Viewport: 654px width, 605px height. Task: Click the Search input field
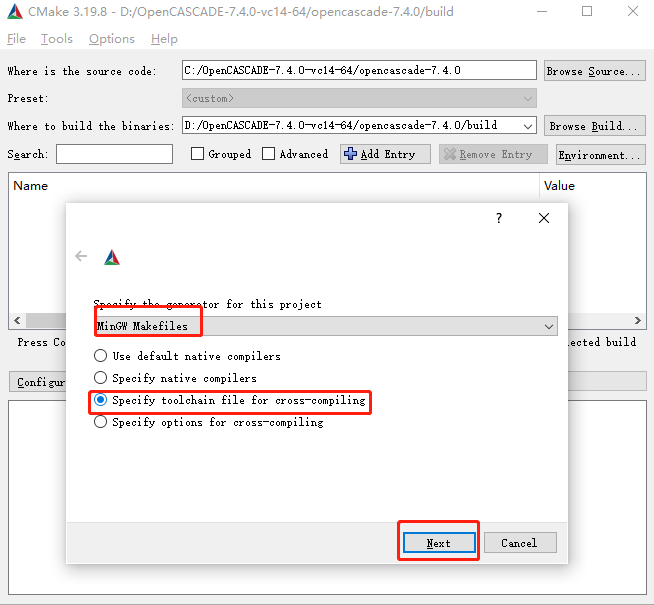[114, 154]
